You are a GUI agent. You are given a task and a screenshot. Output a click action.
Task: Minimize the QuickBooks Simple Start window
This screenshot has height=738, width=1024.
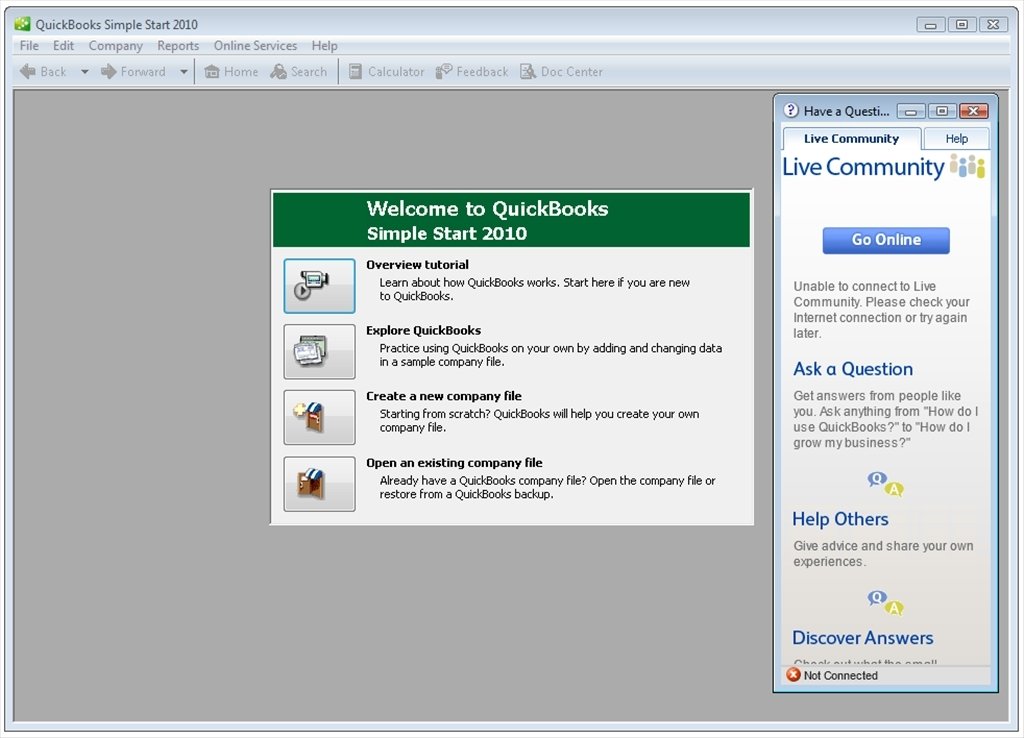[x=931, y=25]
